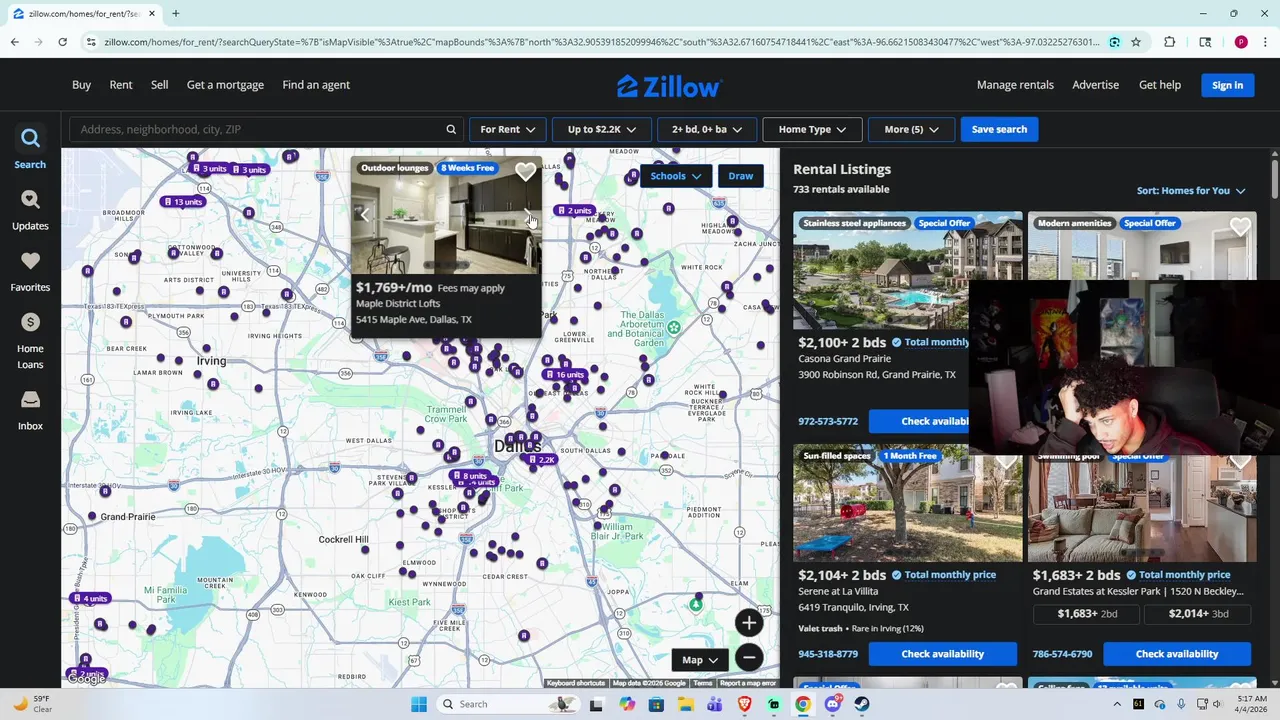This screenshot has width=1280, height=720.
Task: Click the Sign in button
Action: coord(1227,85)
